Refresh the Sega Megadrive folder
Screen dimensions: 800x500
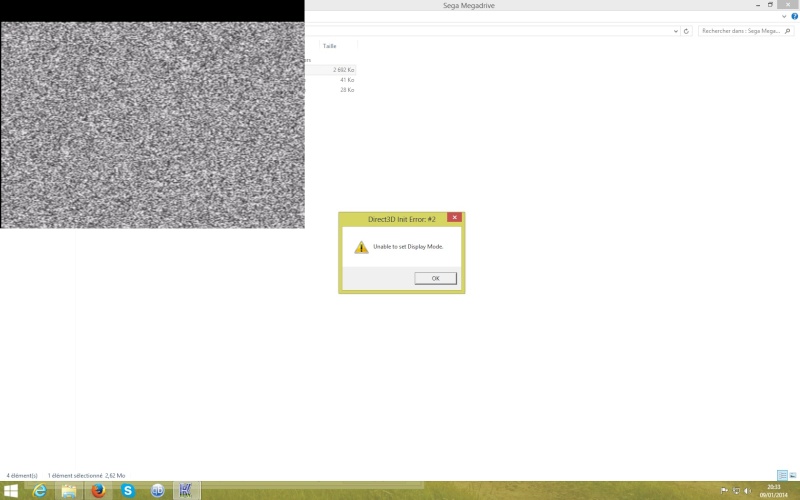[x=686, y=31]
